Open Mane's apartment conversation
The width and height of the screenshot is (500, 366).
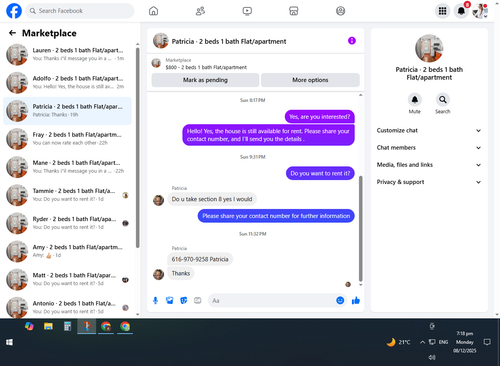pyautogui.click(x=67, y=167)
